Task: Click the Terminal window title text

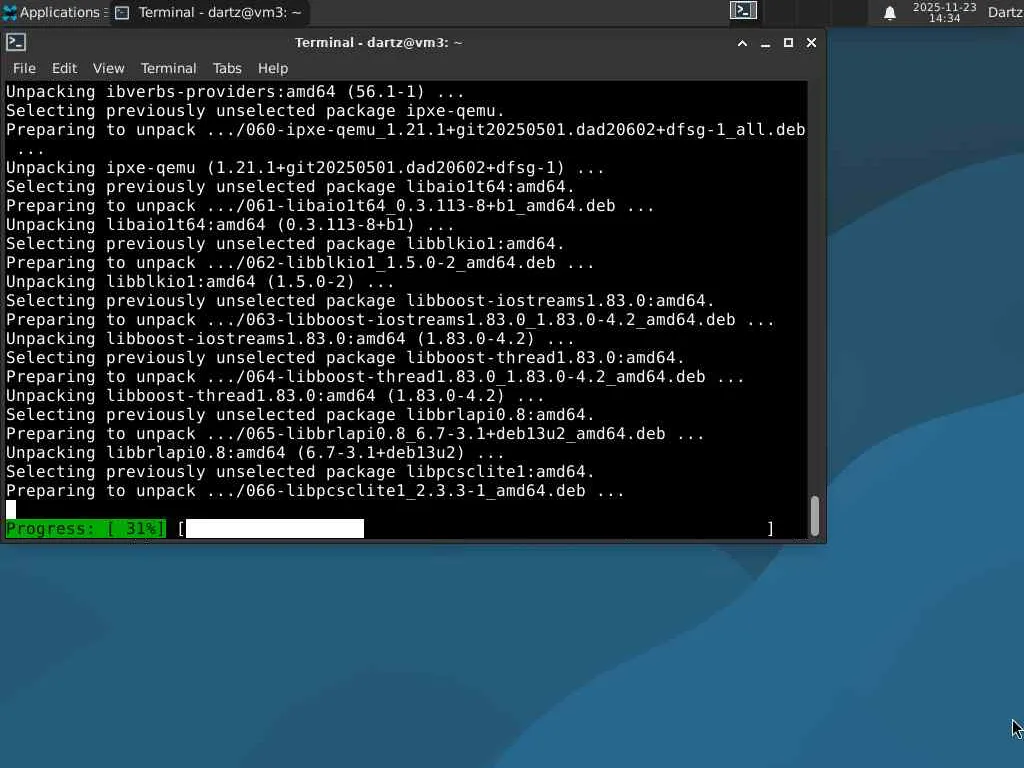Action: [378, 43]
